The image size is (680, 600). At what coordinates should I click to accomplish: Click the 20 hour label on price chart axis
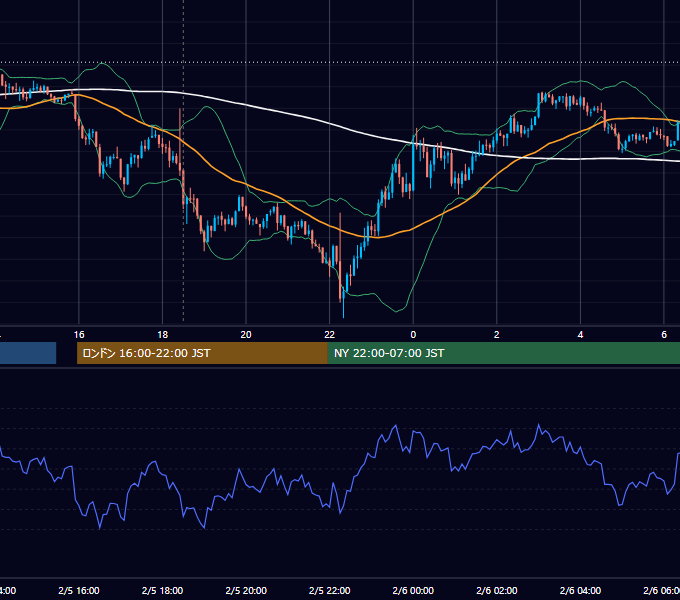click(246, 335)
